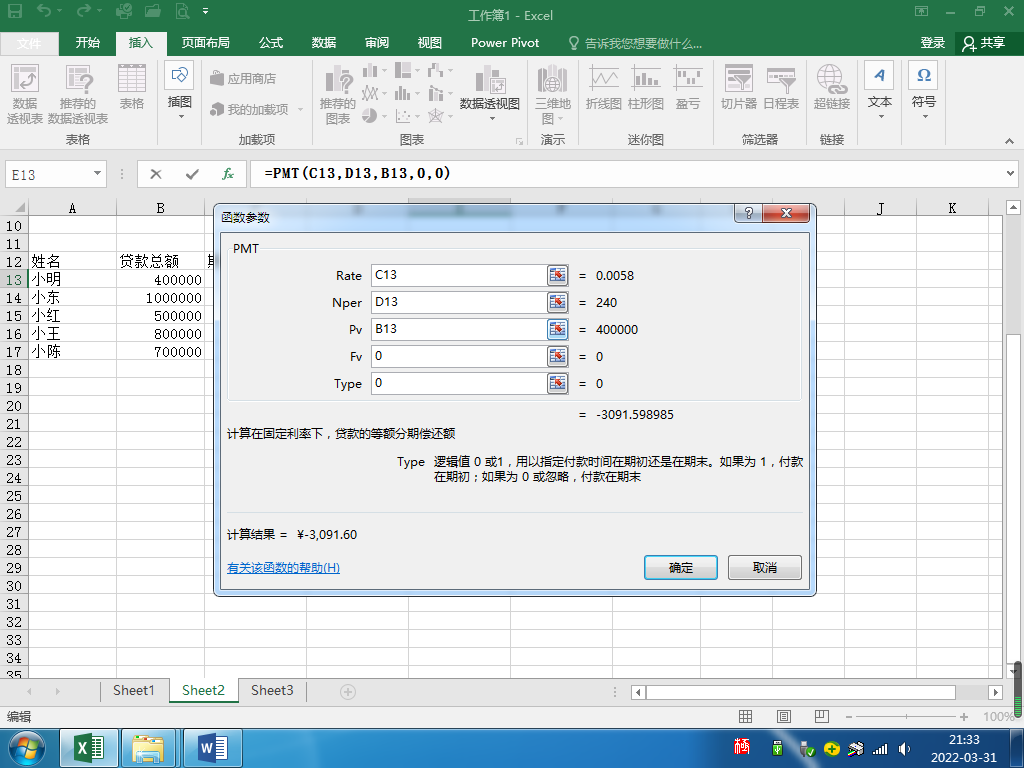This screenshot has height=768, width=1024.
Task: Click the dialog help question mark button
Action: pos(748,213)
